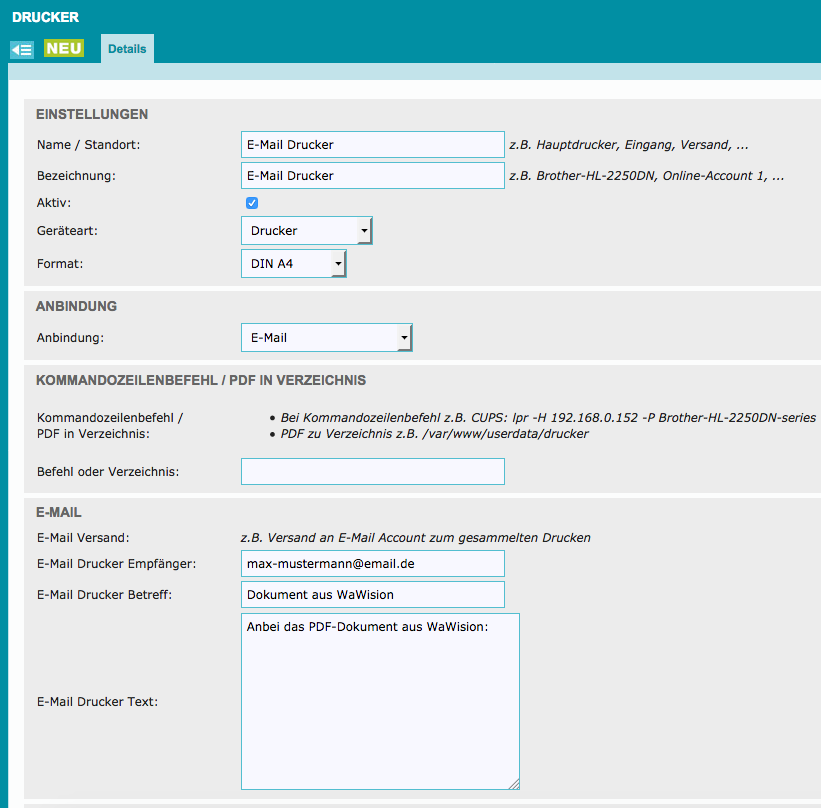Grab the textarea resize handle corner
Image resolution: width=821 pixels, height=808 pixels.
pyautogui.click(x=515, y=785)
